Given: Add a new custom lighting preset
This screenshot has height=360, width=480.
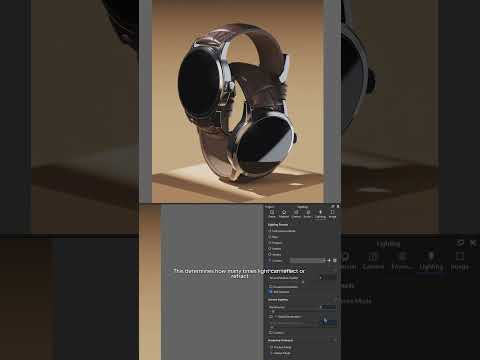Looking at the screenshot, I should [x=329, y=260].
